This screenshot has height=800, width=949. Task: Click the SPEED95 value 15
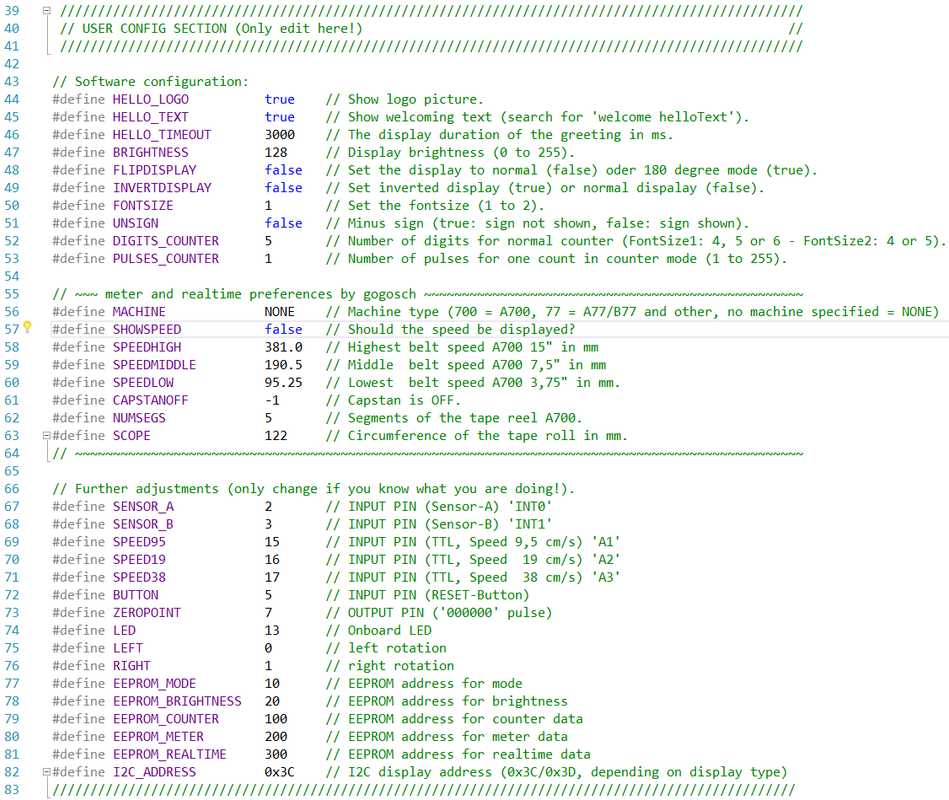[272, 542]
